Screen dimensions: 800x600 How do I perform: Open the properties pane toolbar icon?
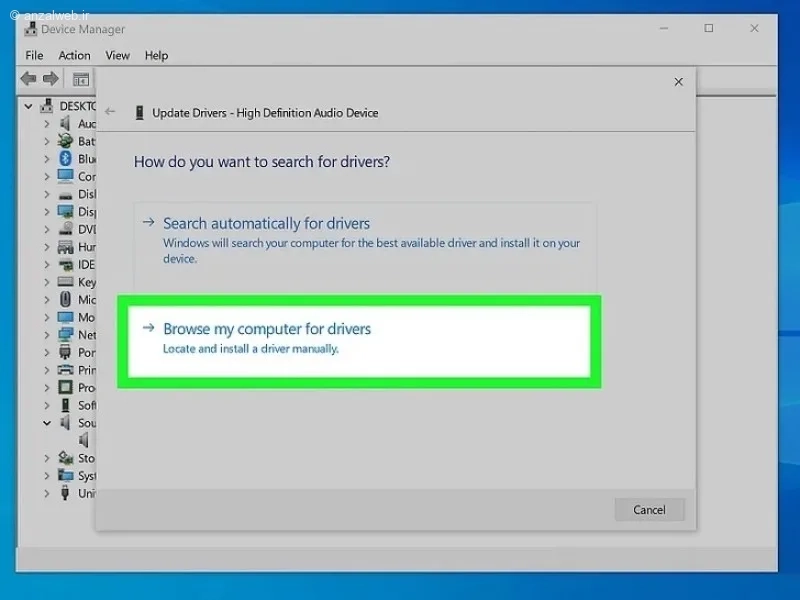coord(81,79)
